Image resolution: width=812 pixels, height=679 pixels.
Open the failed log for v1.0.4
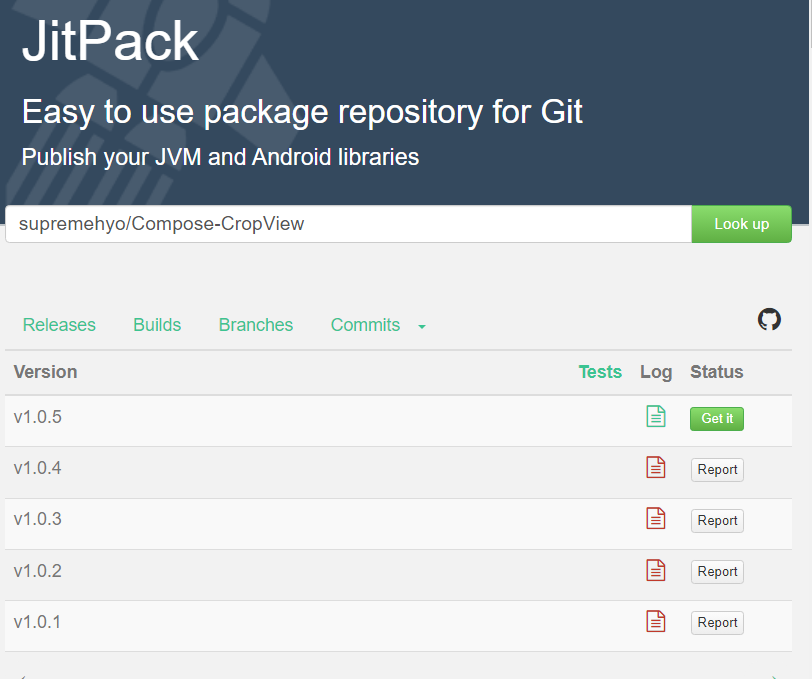click(656, 467)
